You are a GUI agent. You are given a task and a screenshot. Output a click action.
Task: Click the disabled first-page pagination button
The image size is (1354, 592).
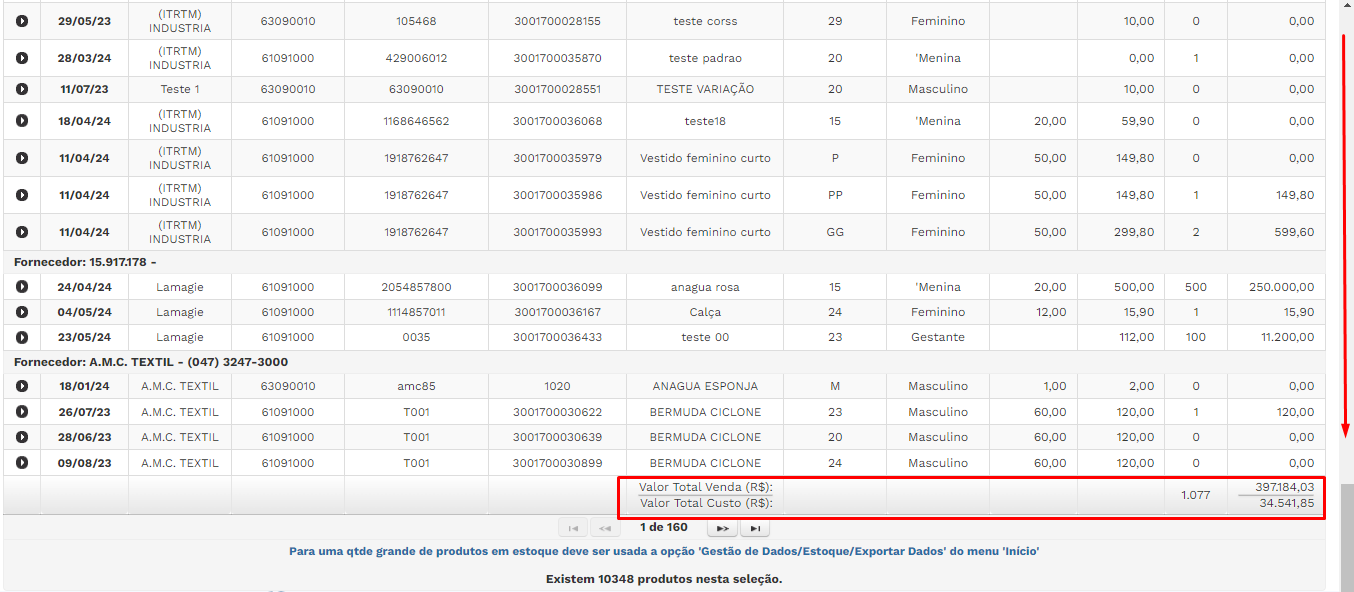573,528
